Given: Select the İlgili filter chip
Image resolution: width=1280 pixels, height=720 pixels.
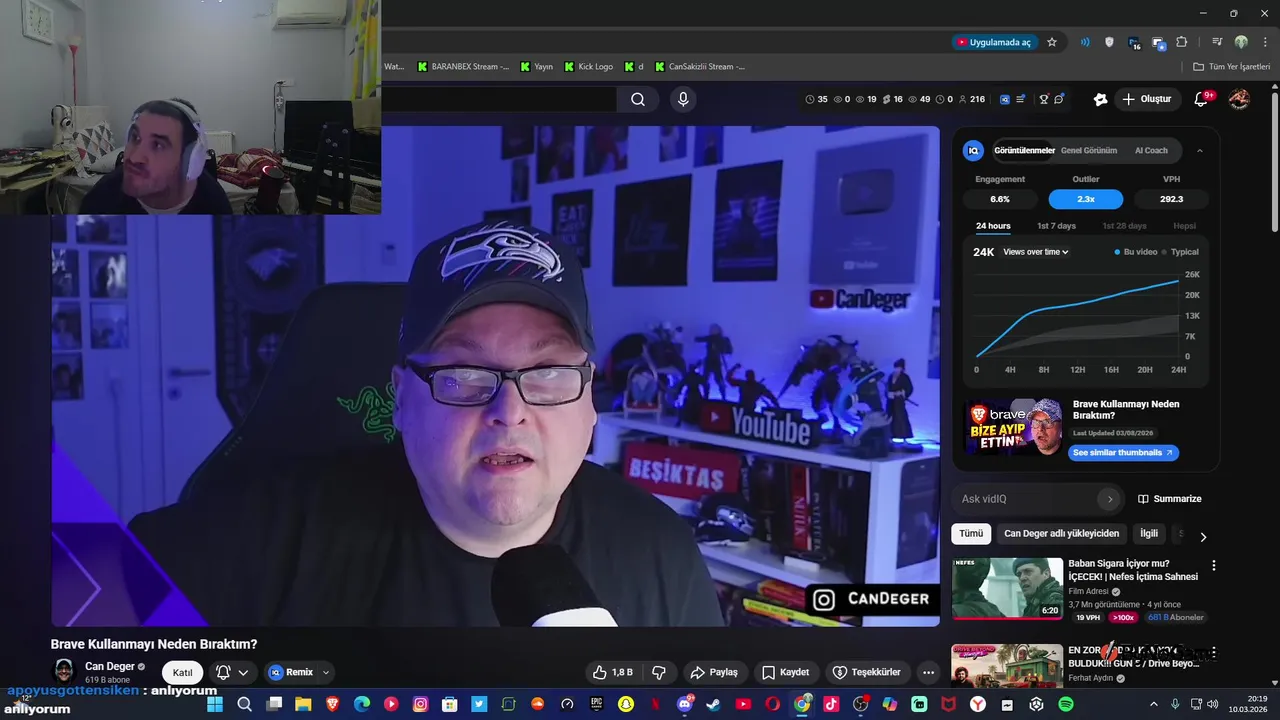Looking at the screenshot, I should pyautogui.click(x=1149, y=534).
